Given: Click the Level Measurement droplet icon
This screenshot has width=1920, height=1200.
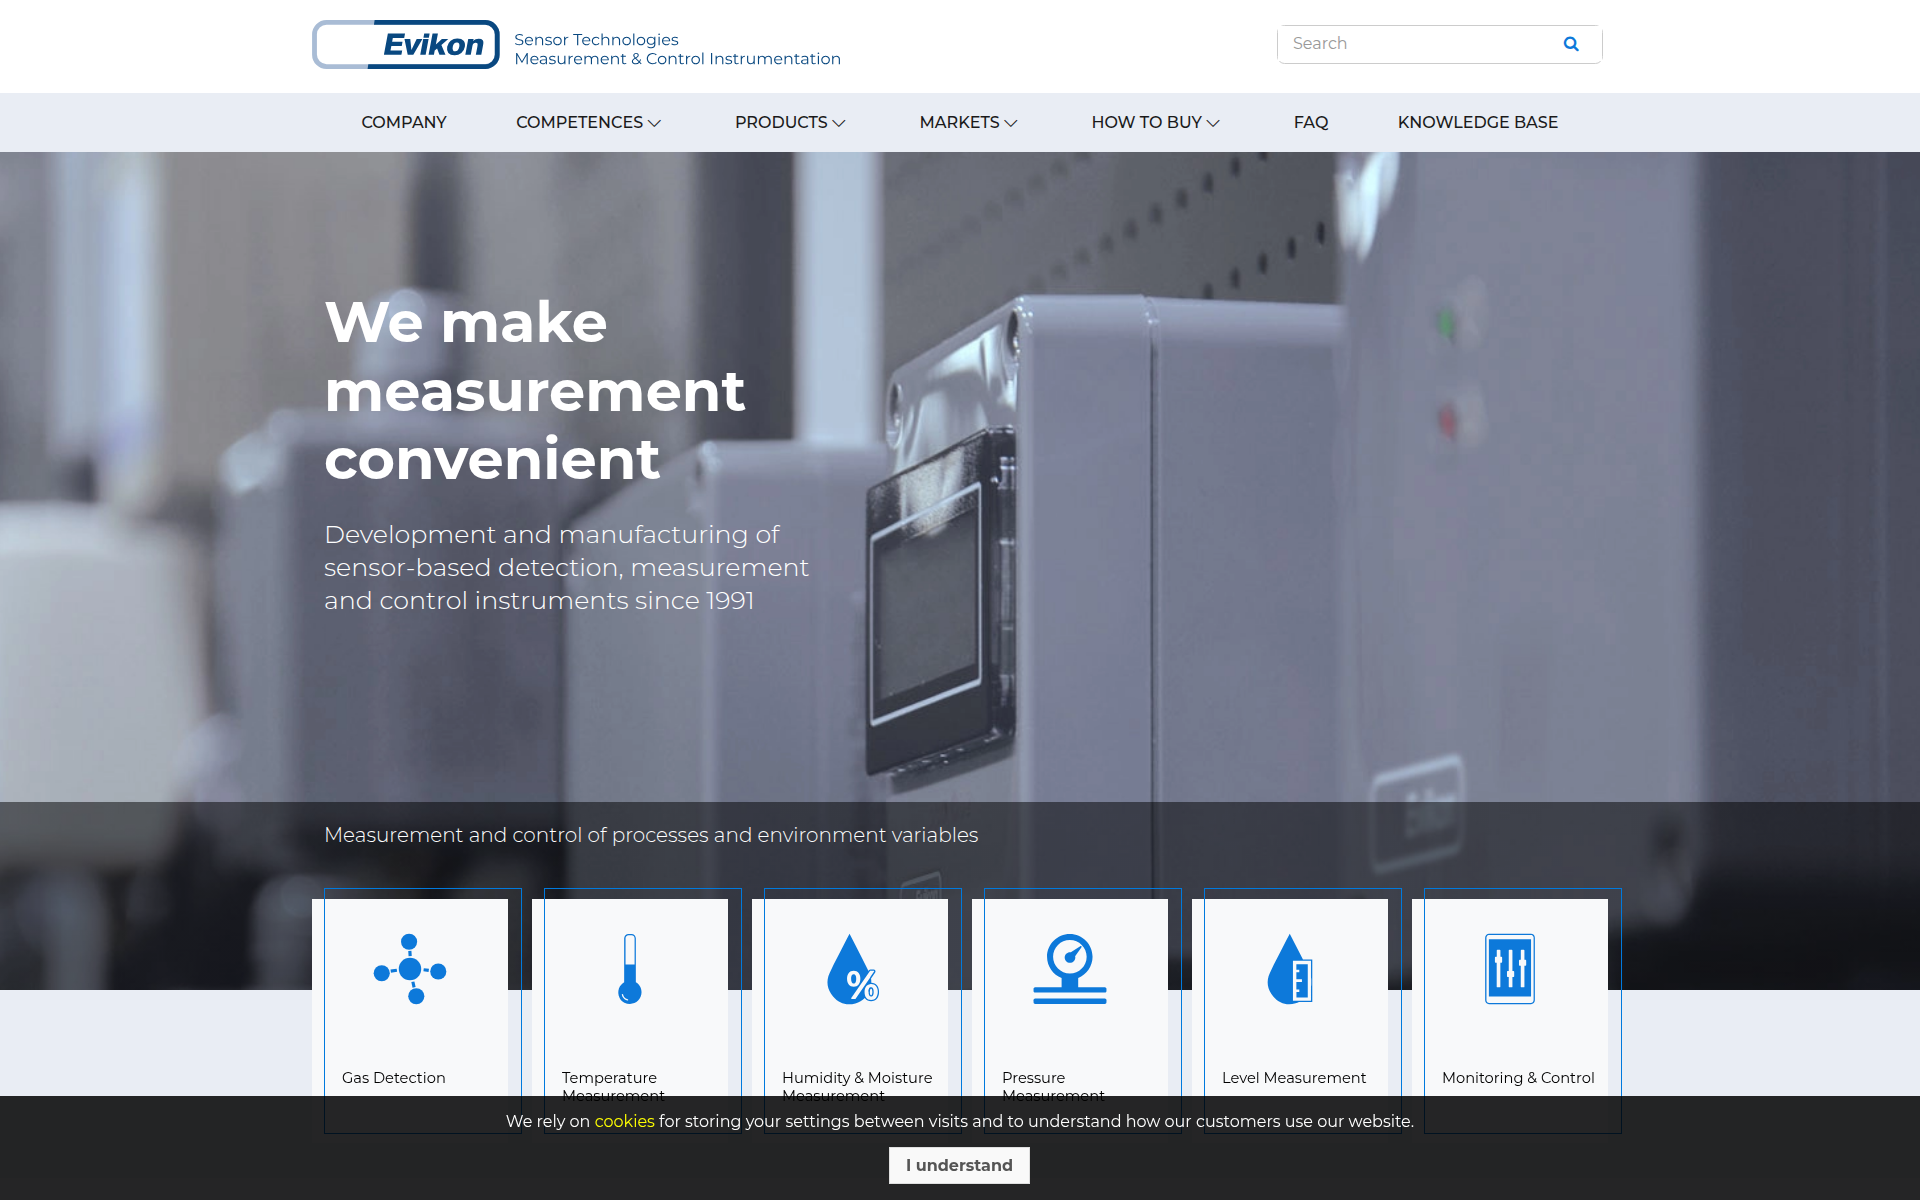Looking at the screenshot, I should tap(1290, 969).
